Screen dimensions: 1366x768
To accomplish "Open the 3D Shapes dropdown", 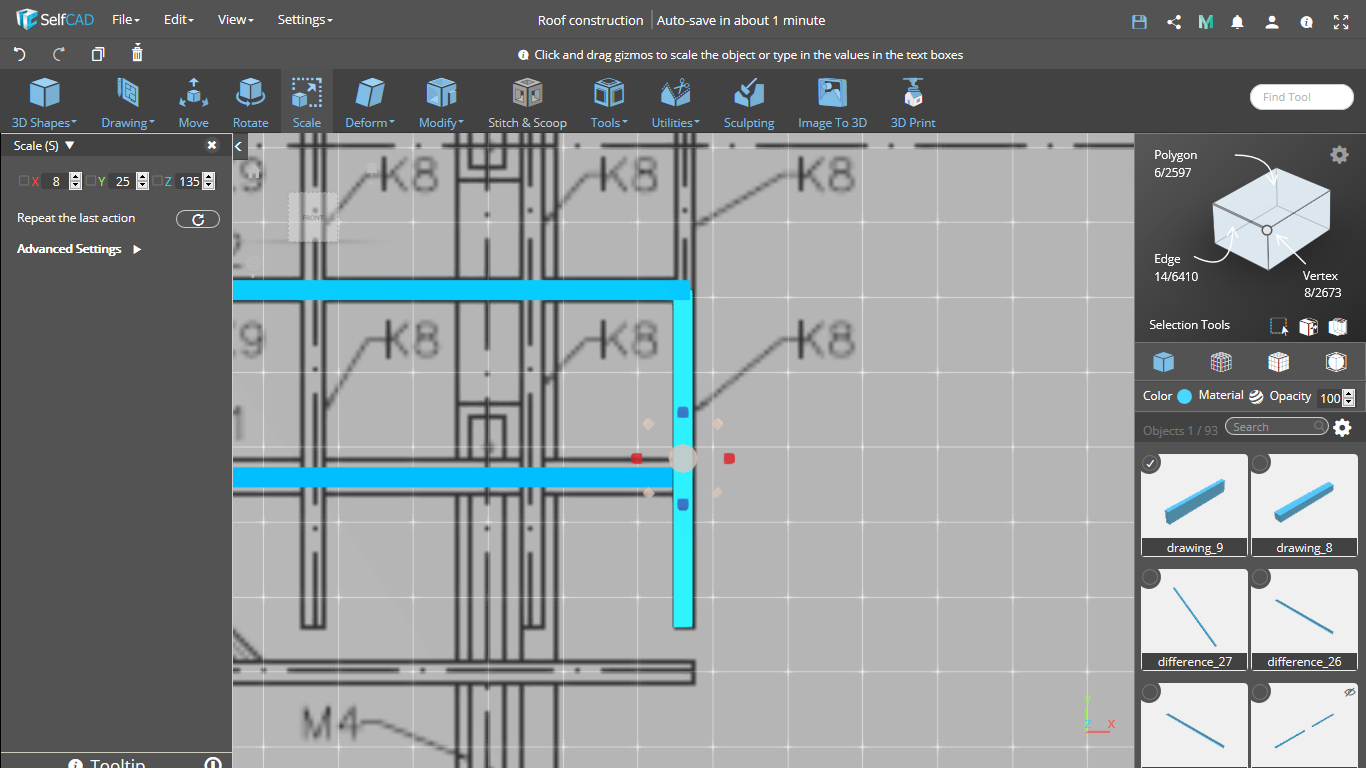I will tap(42, 102).
